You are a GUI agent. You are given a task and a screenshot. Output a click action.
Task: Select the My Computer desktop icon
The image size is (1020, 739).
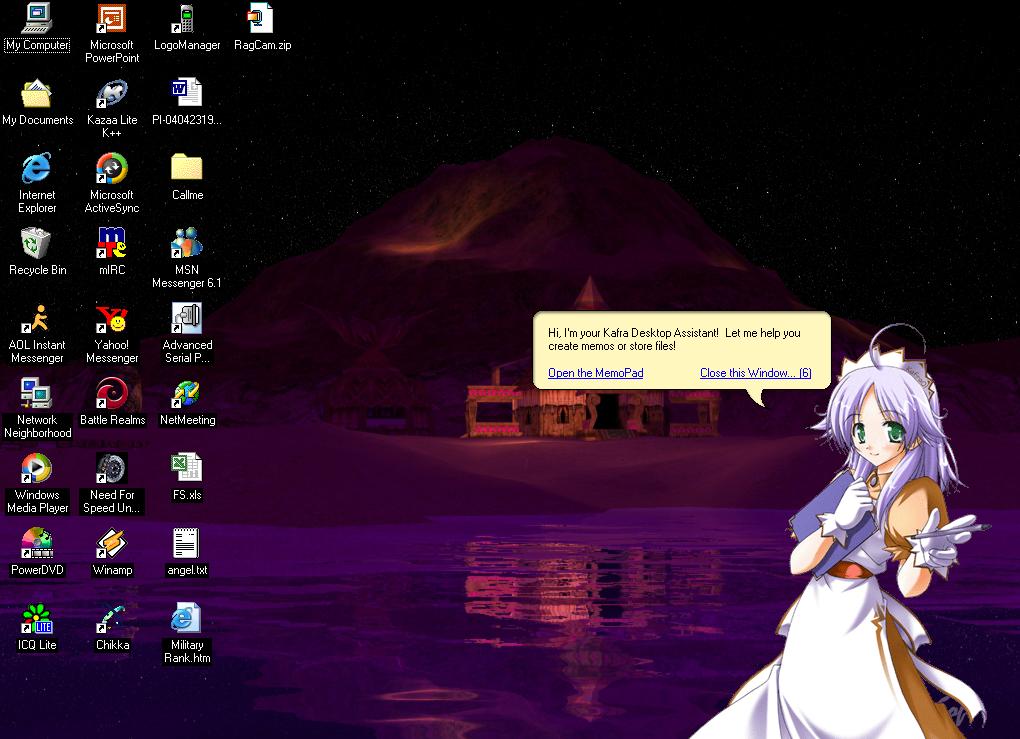[37, 20]
